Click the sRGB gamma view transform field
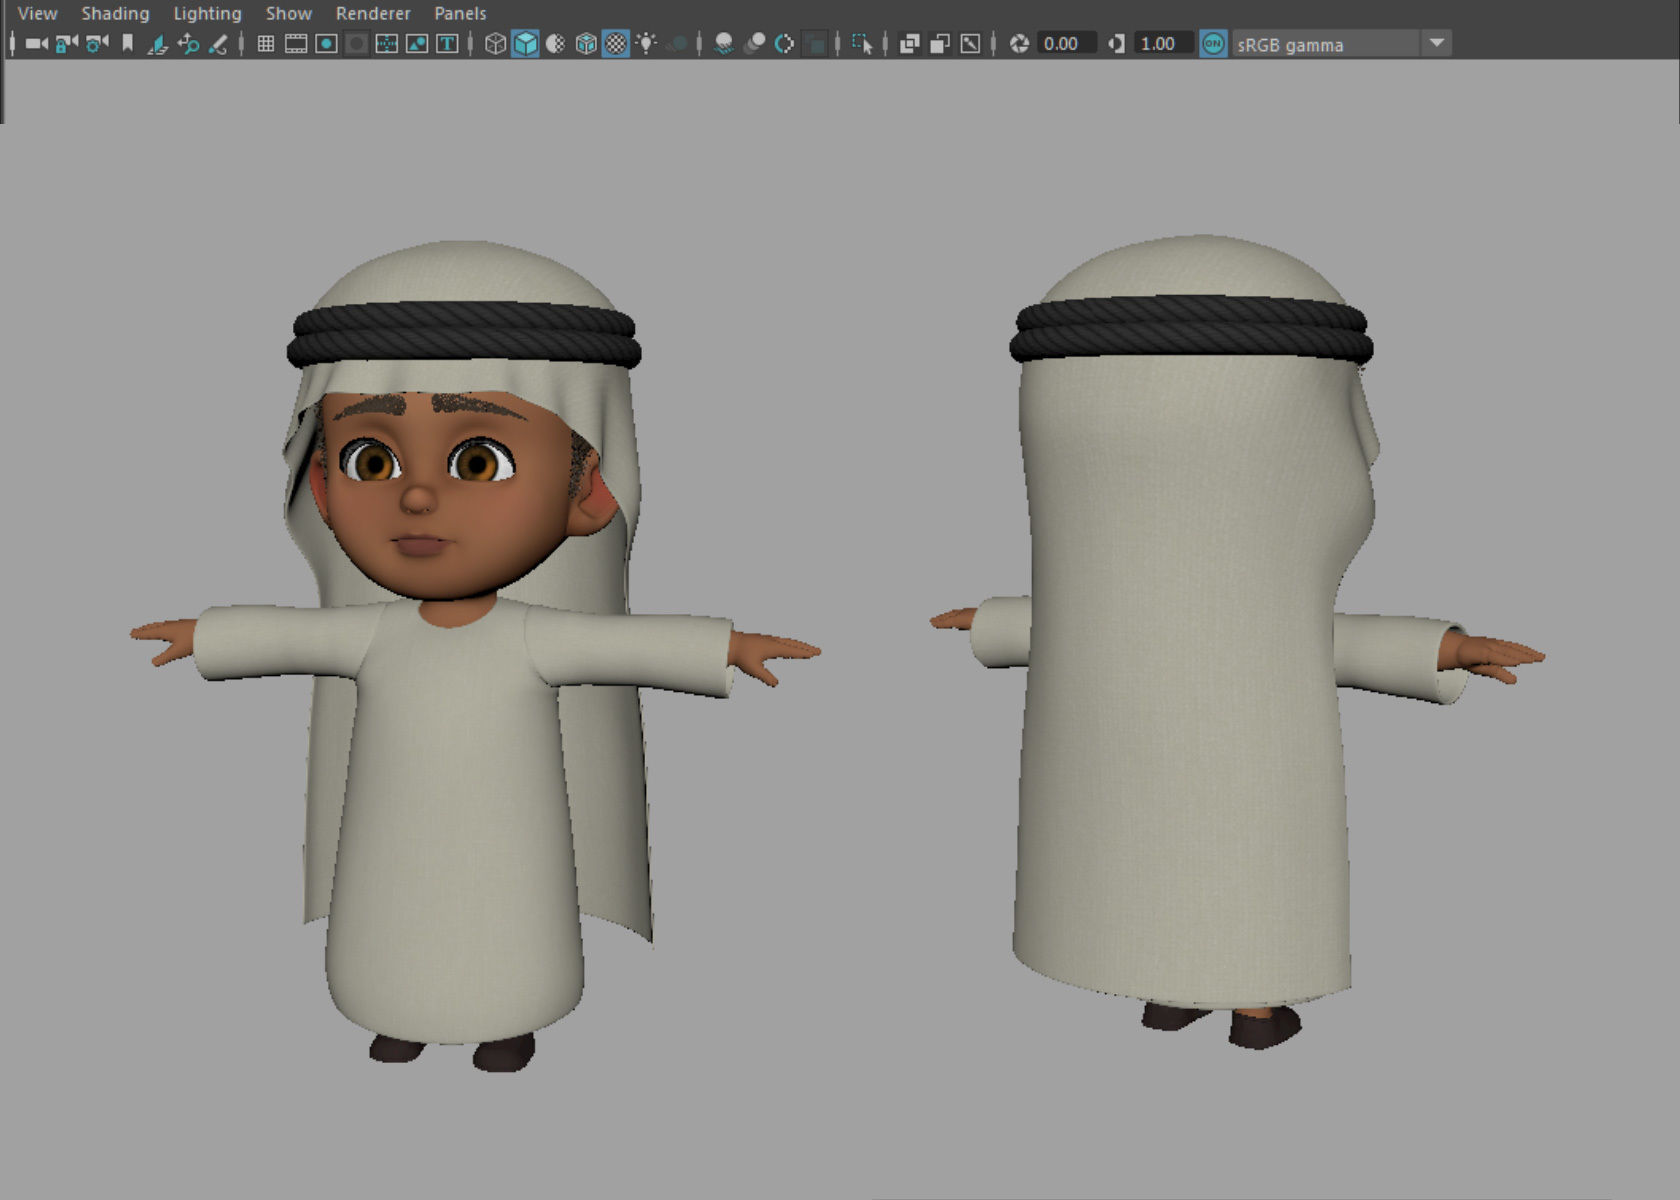This screenshot has width=1680, height=1200. [x=1326, y=44]
